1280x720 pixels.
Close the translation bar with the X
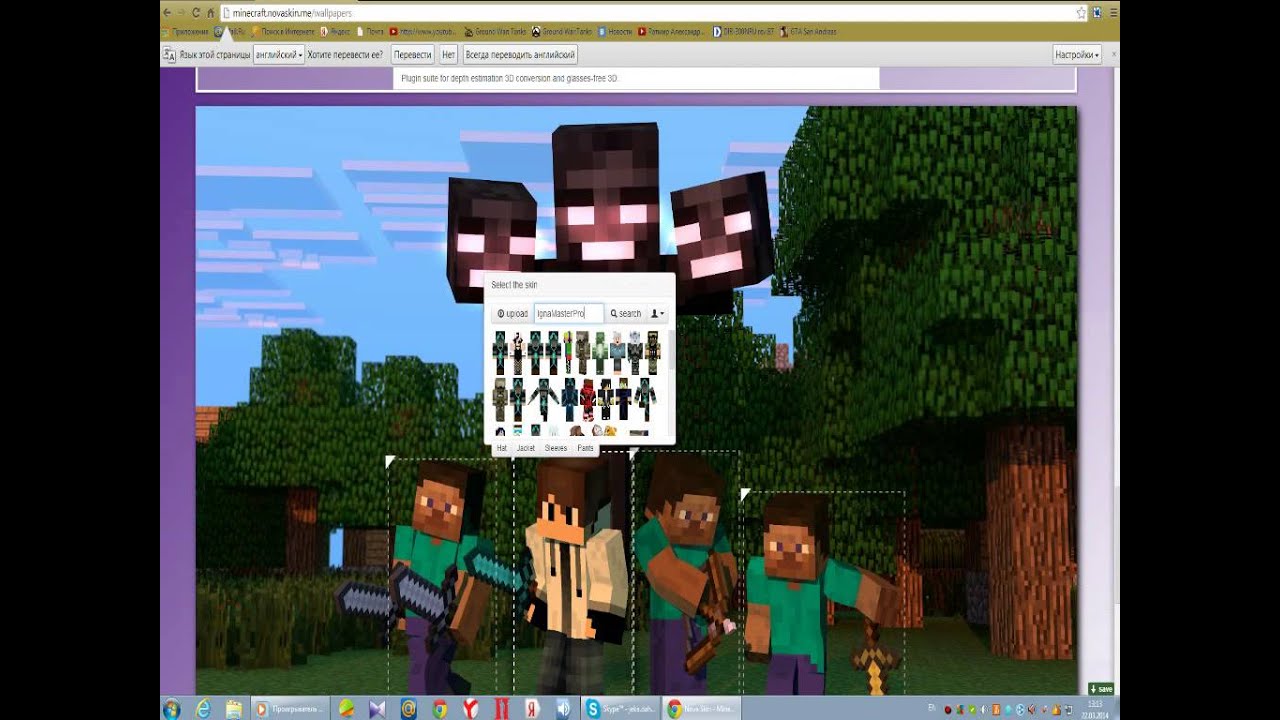[1114, 55]
